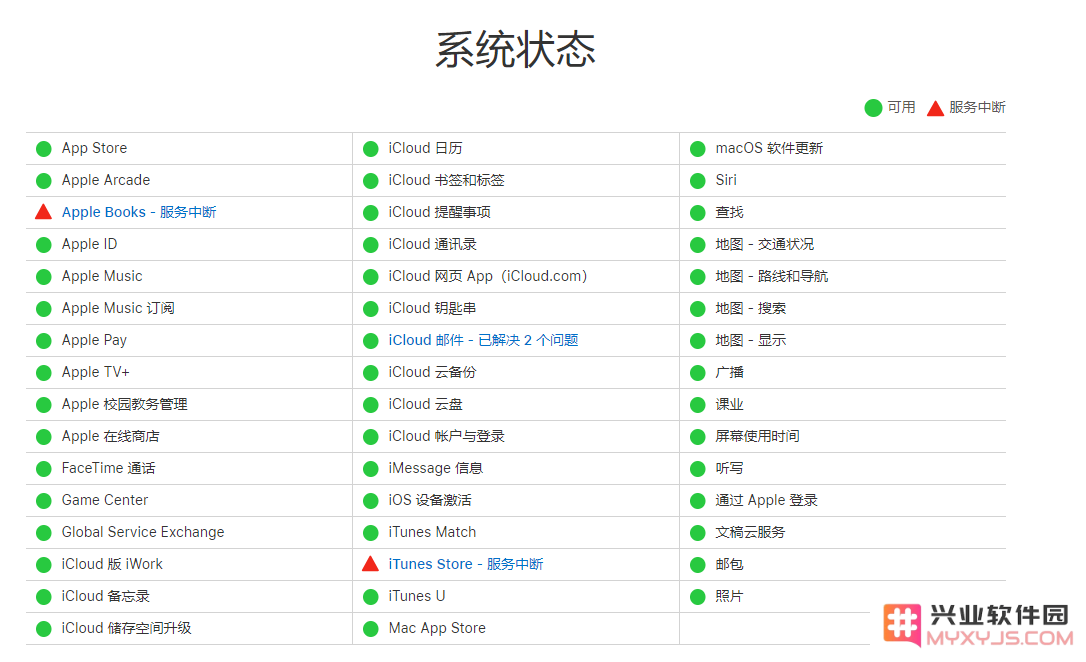
Task: Select the 邮包 row text
Action: click(729, 564)
